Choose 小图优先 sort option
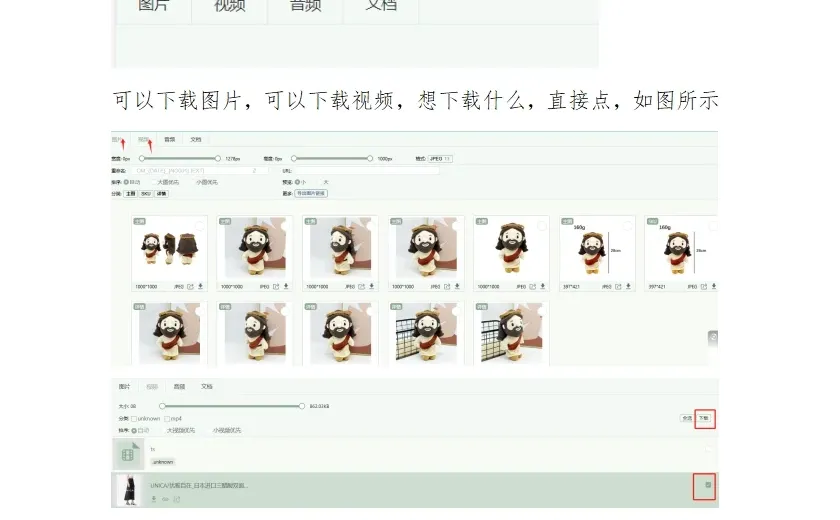The width and height of the screenshot is (840, 520). (206, 182)
